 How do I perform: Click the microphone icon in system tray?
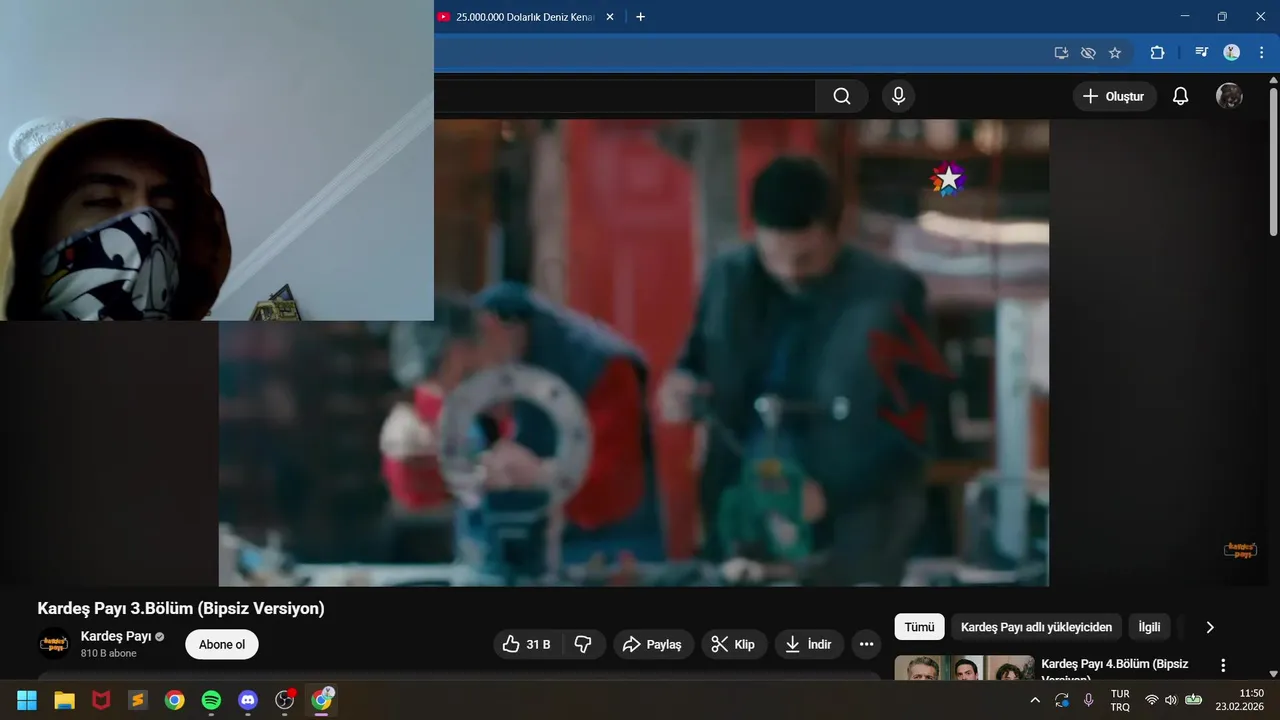[1088, 700]
